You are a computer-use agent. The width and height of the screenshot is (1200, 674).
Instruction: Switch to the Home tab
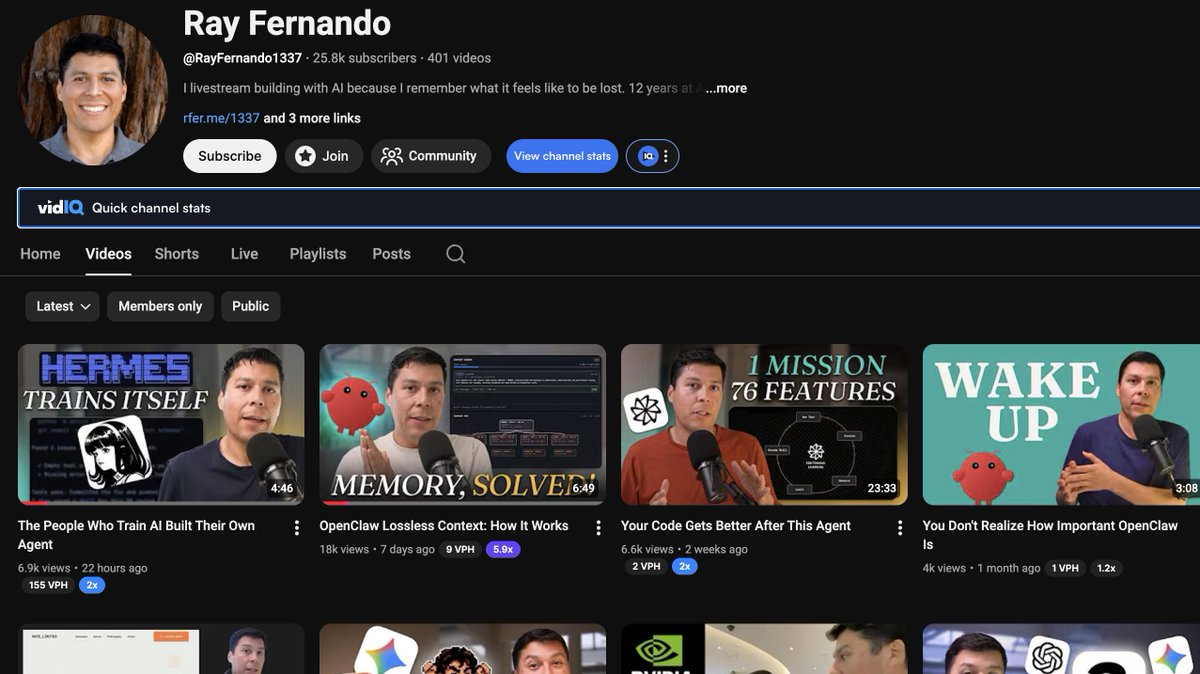point(40,254)
